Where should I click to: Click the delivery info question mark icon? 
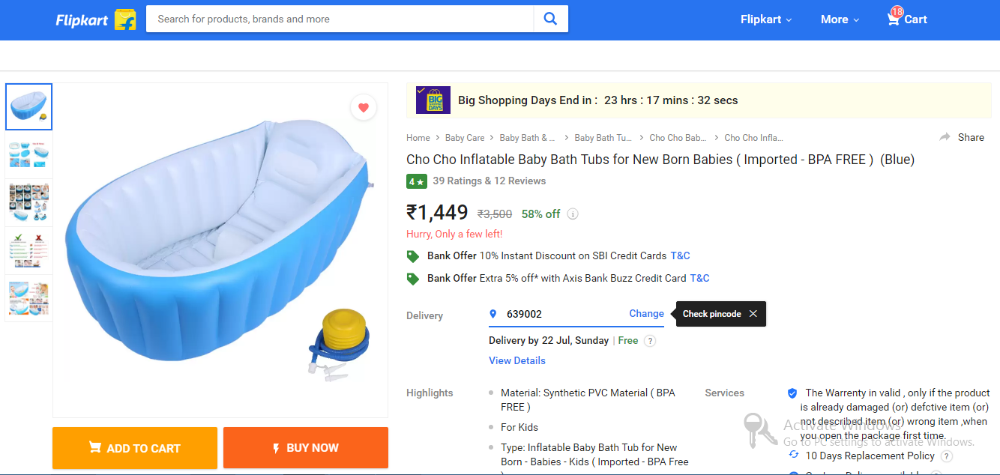(650, 341)
